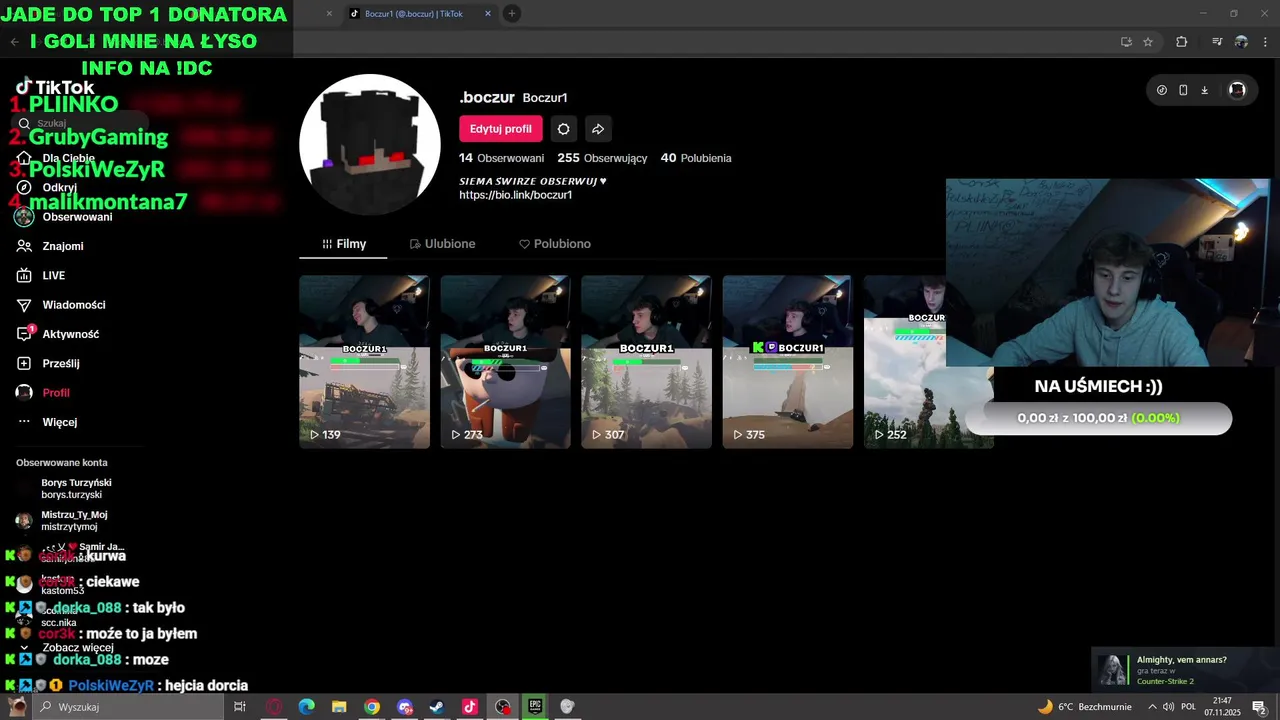Open Wiadomości messages
This screenshot has width=1280, height=720.
73,305
